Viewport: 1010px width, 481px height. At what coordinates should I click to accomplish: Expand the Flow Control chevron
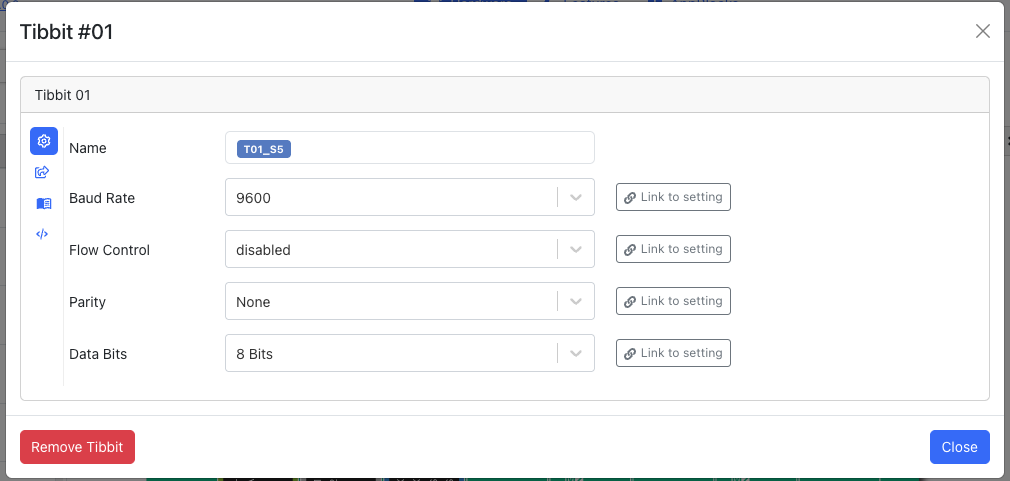point(576,249)
